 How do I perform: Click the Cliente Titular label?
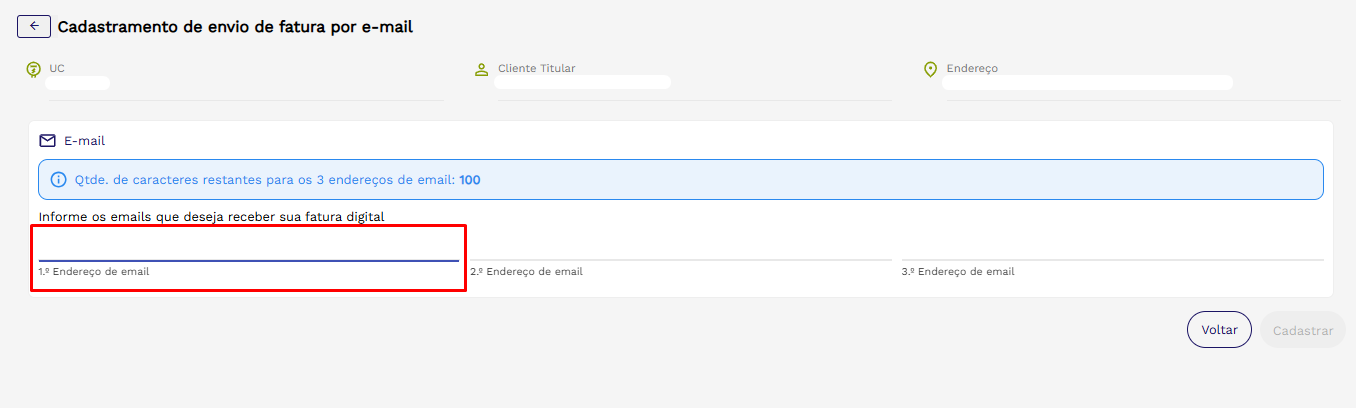click(536, 68)
